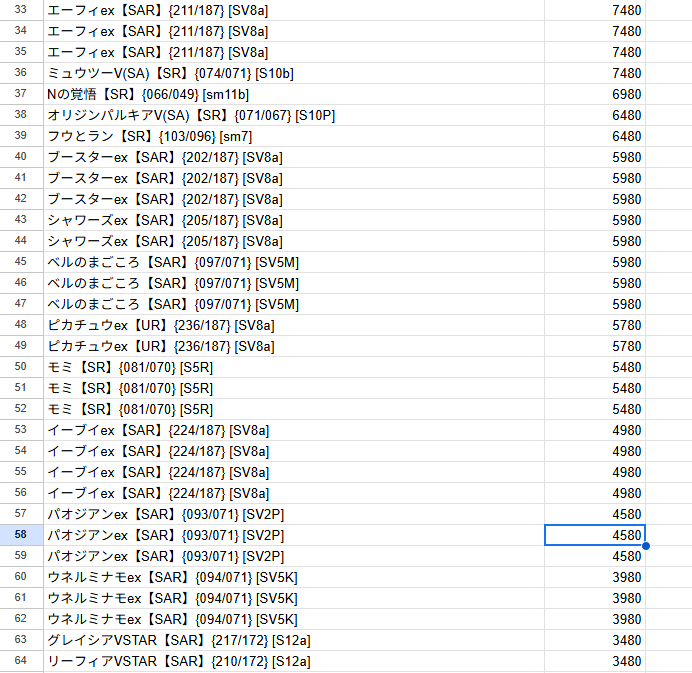
Task: Select row header 60
Action: [21, 577]
